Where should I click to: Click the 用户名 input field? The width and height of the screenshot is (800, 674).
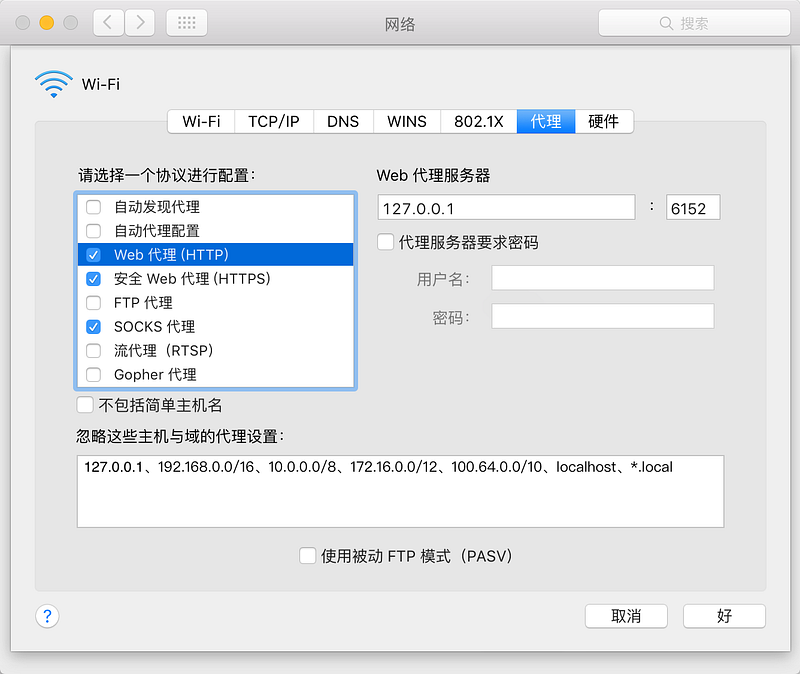tap(603, 278)
